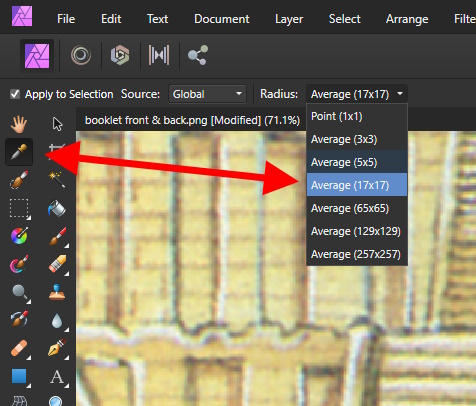Switch to the Liquify Persona
476x406 pixels.
(81, 55)
